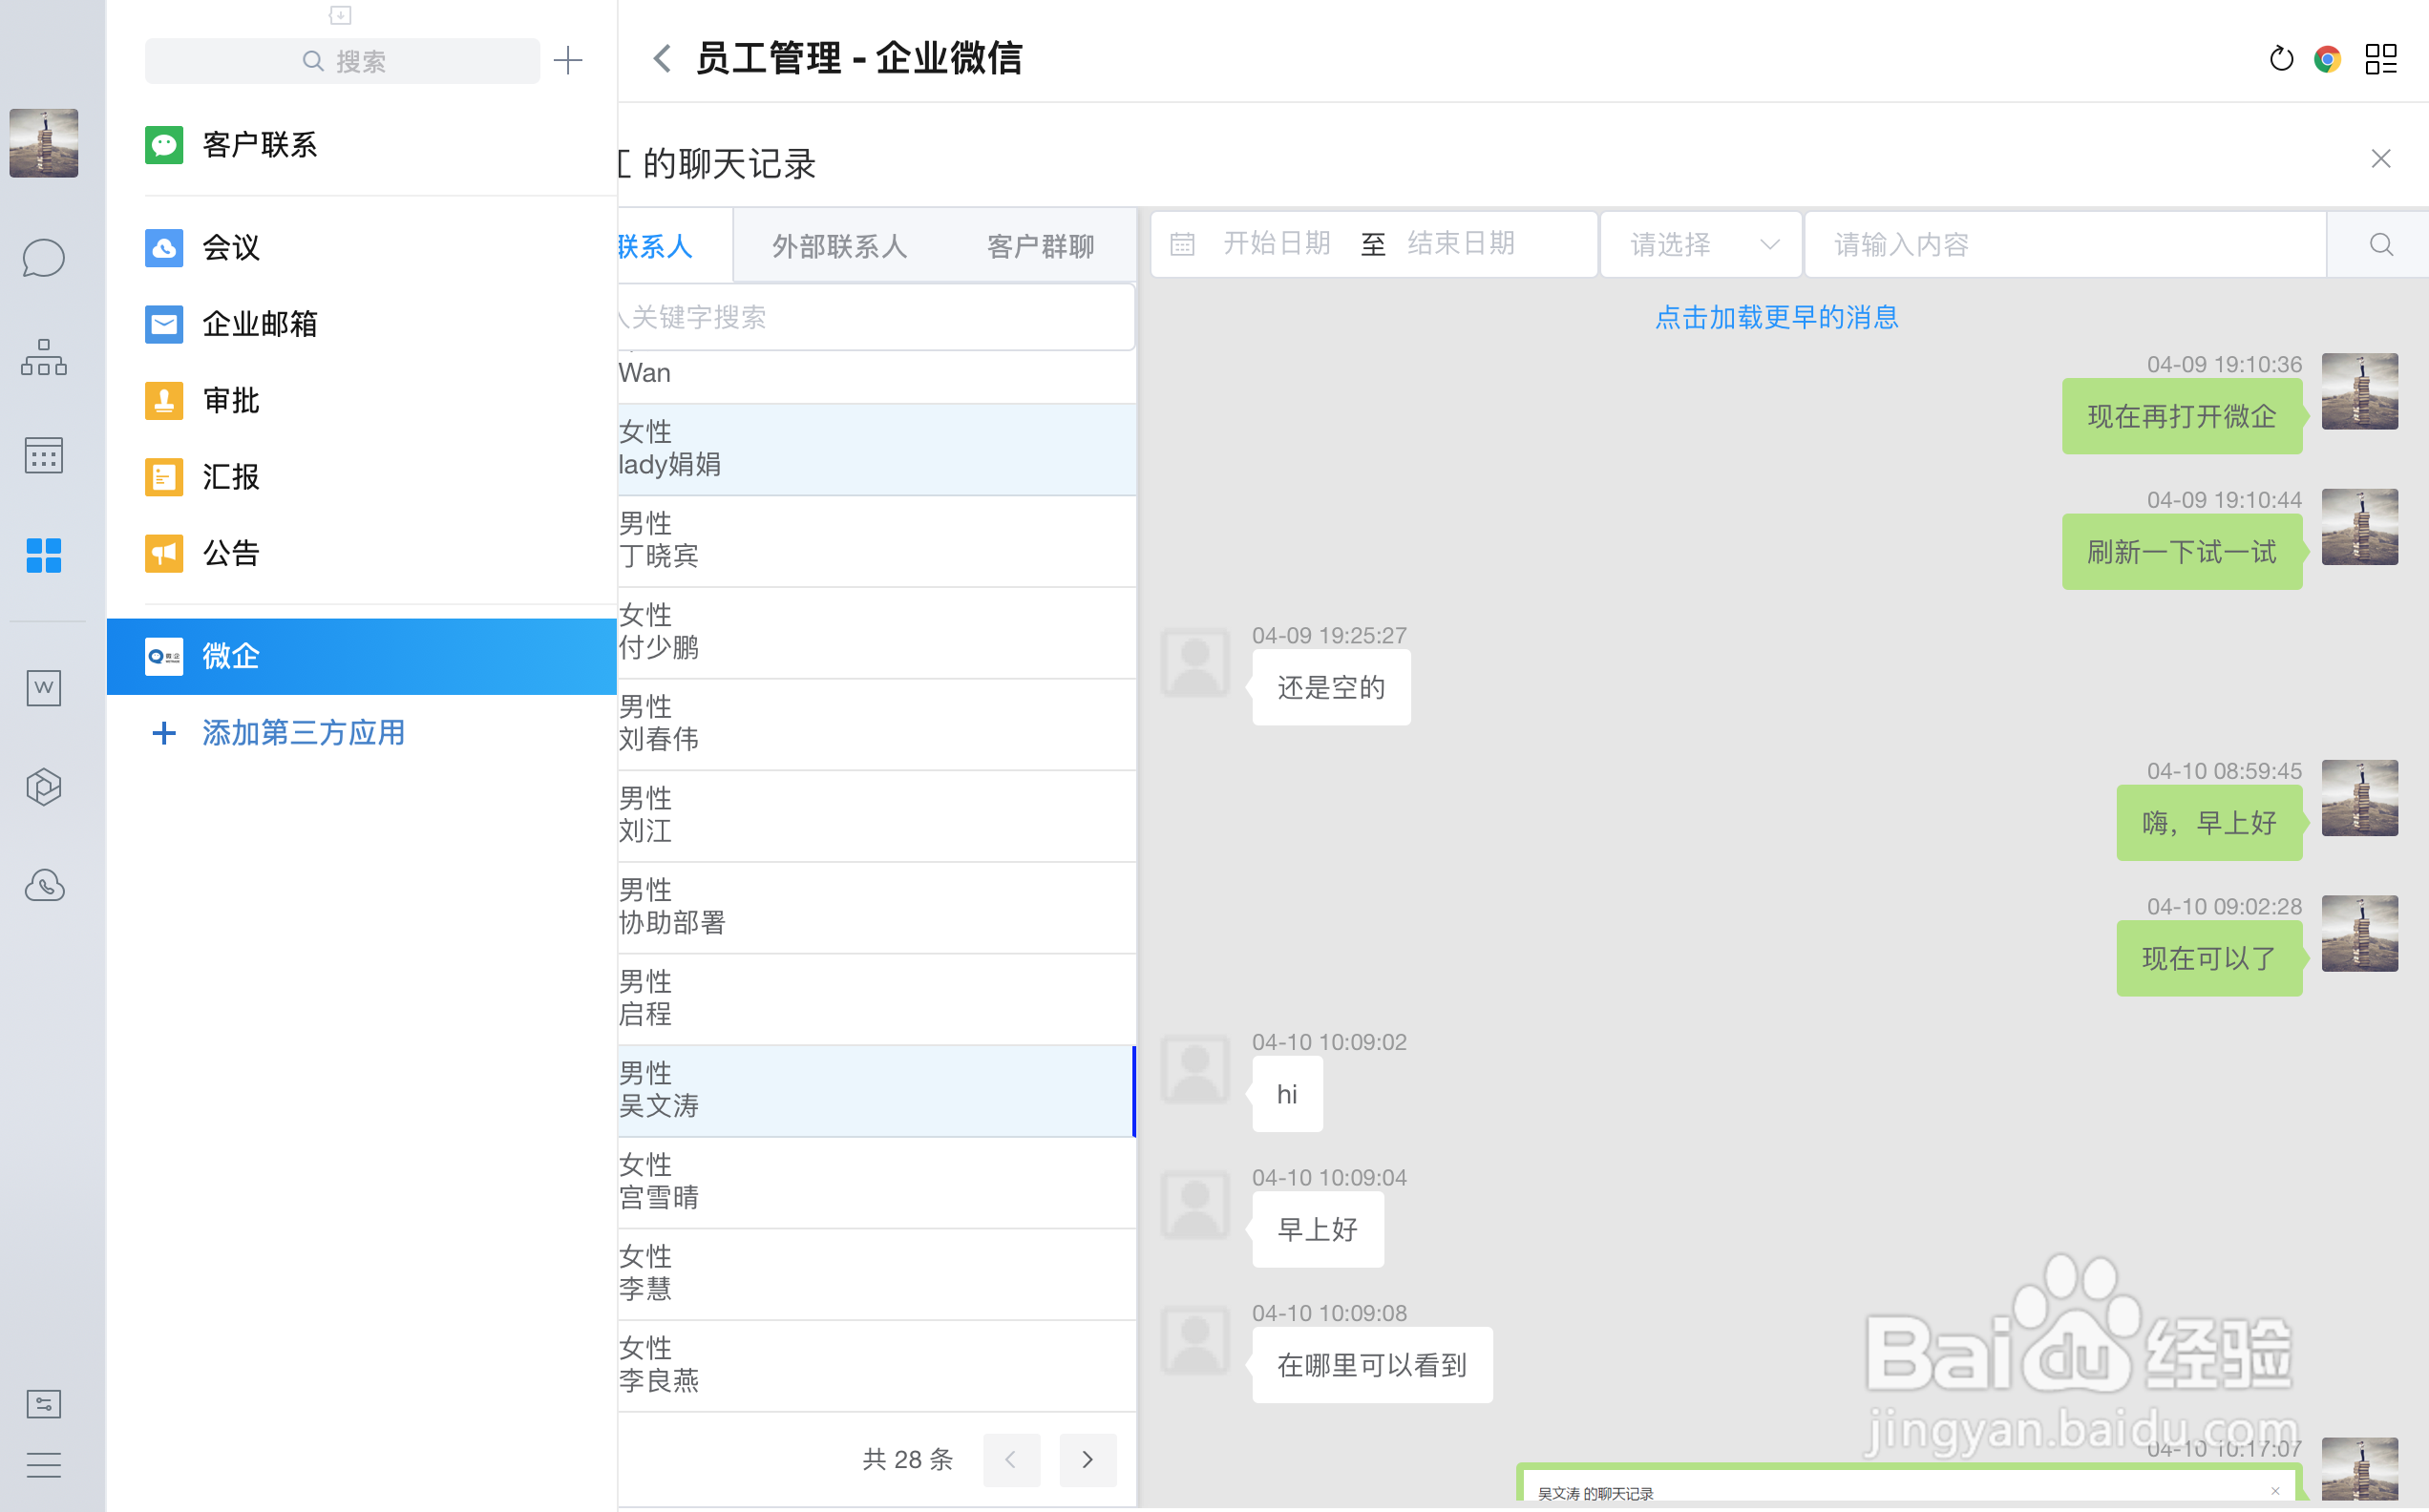Viewport: 2429px width, 1512px height.
Task: Click message bubble 刷新一下试一试
Action: pos(2182,551)
